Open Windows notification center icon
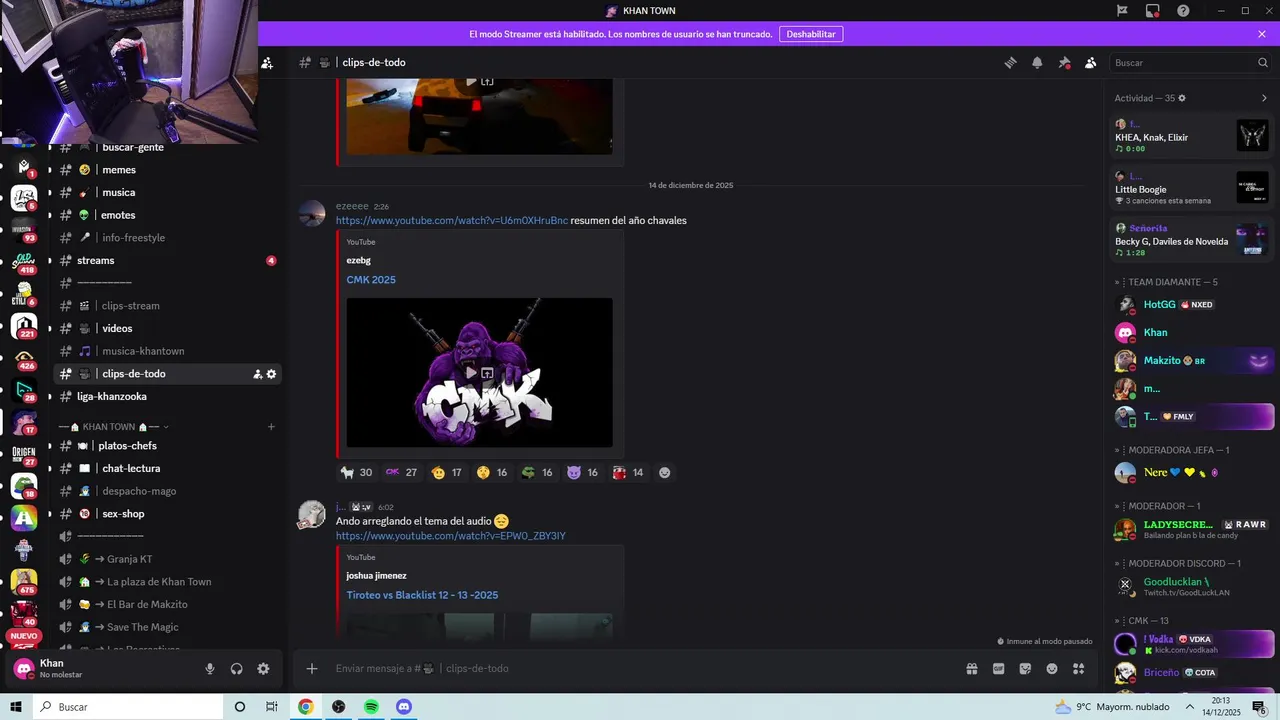 (1259, 707)
